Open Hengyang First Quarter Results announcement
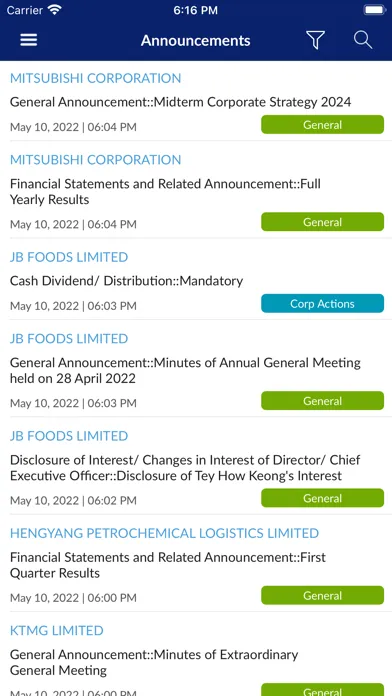The image size is (392, 696). pyautogui.click(x=168, y=565)
